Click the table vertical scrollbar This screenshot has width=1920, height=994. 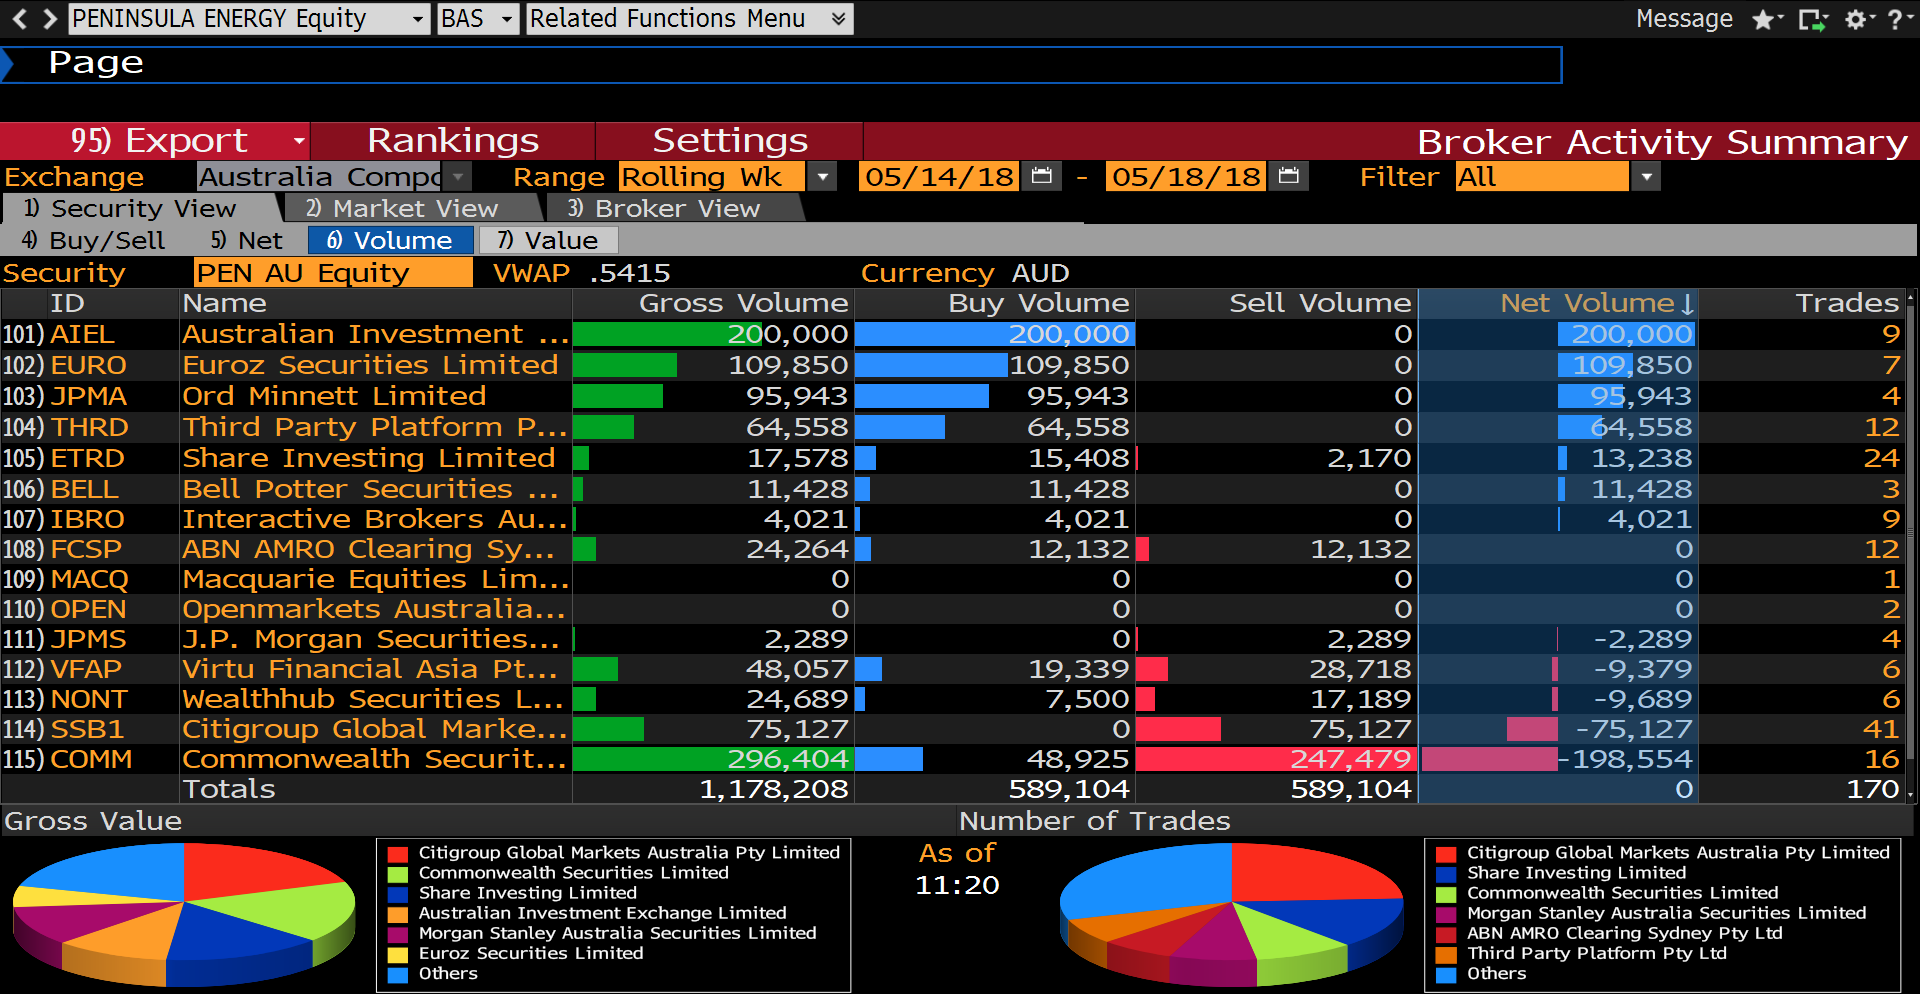coord(1911,545)
